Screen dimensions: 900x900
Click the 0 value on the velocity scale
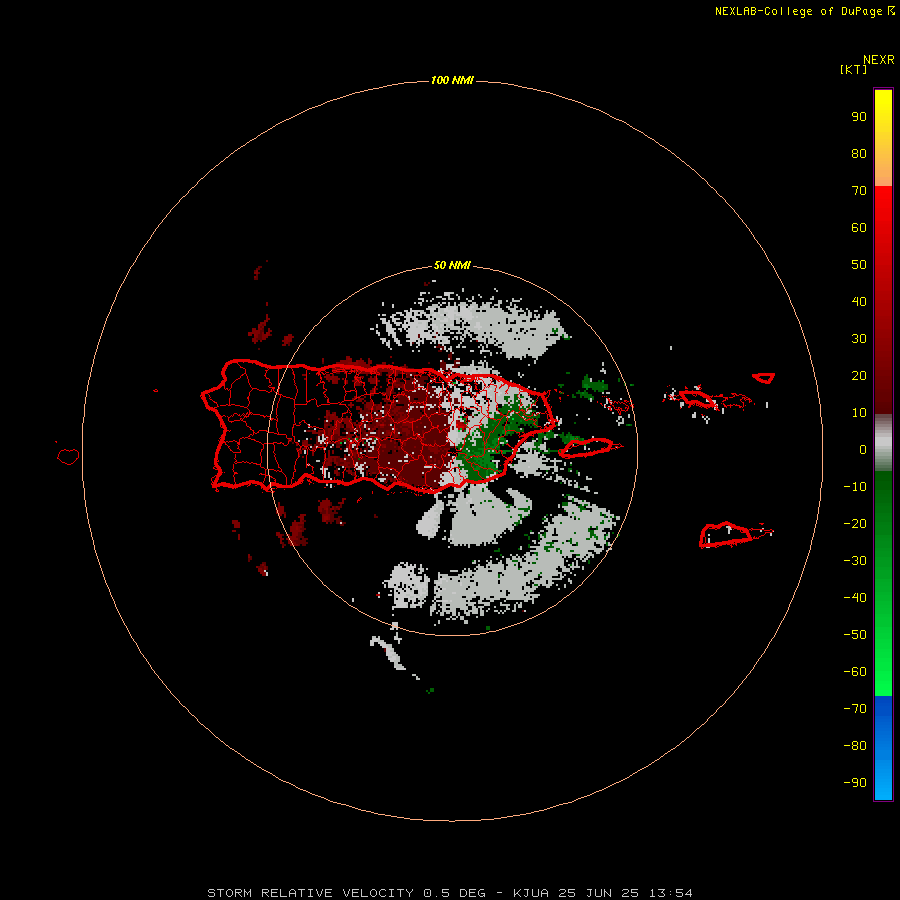(863, 449)
